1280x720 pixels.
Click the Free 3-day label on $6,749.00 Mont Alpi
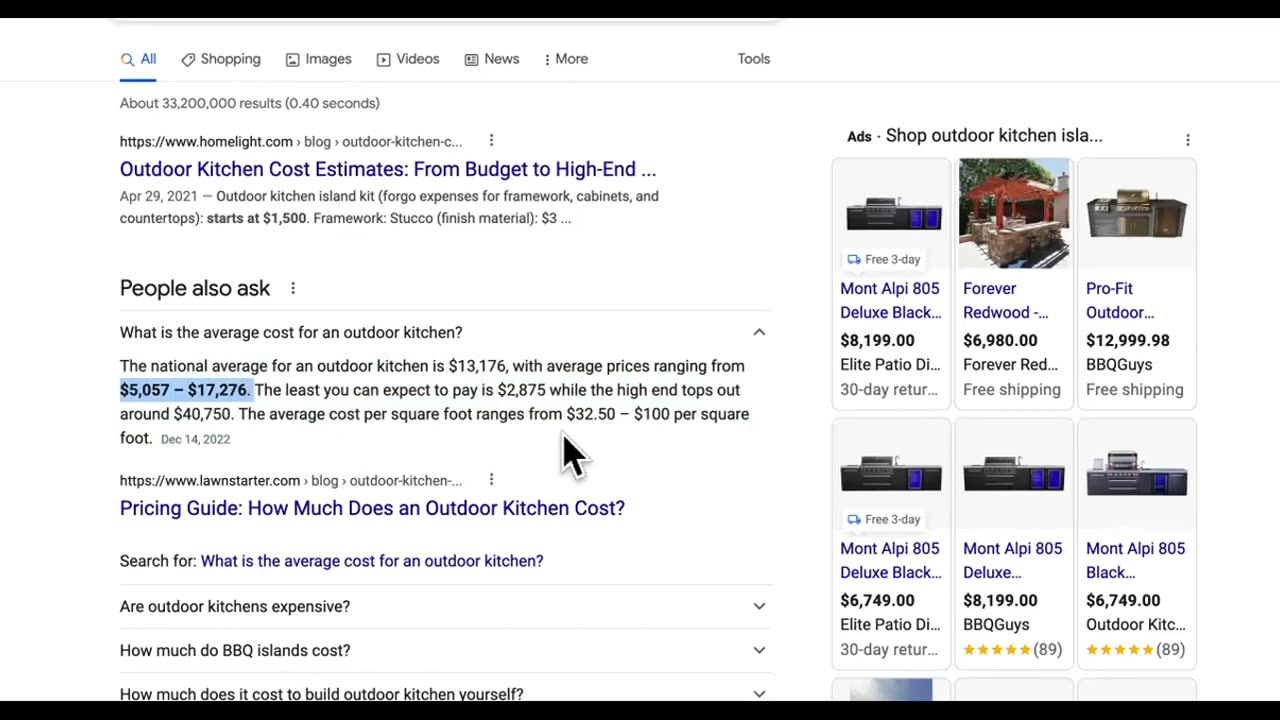point(884,519)
